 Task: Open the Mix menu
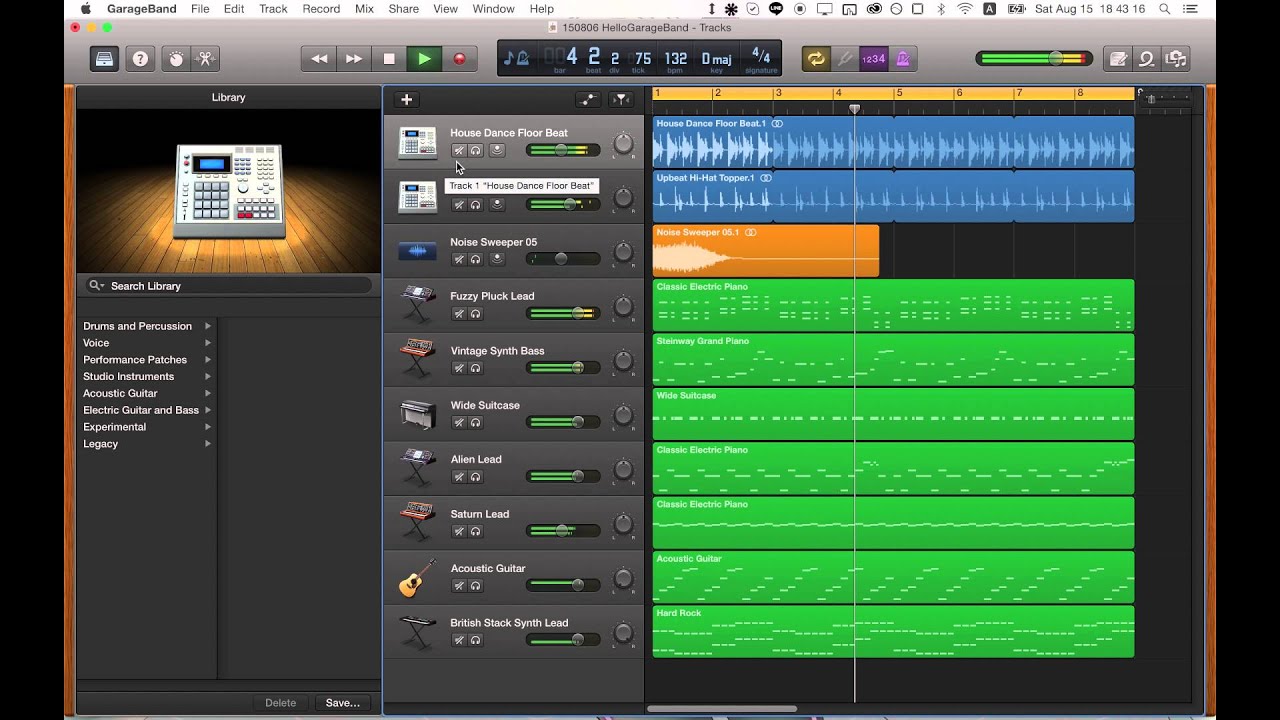pos(364,9)
